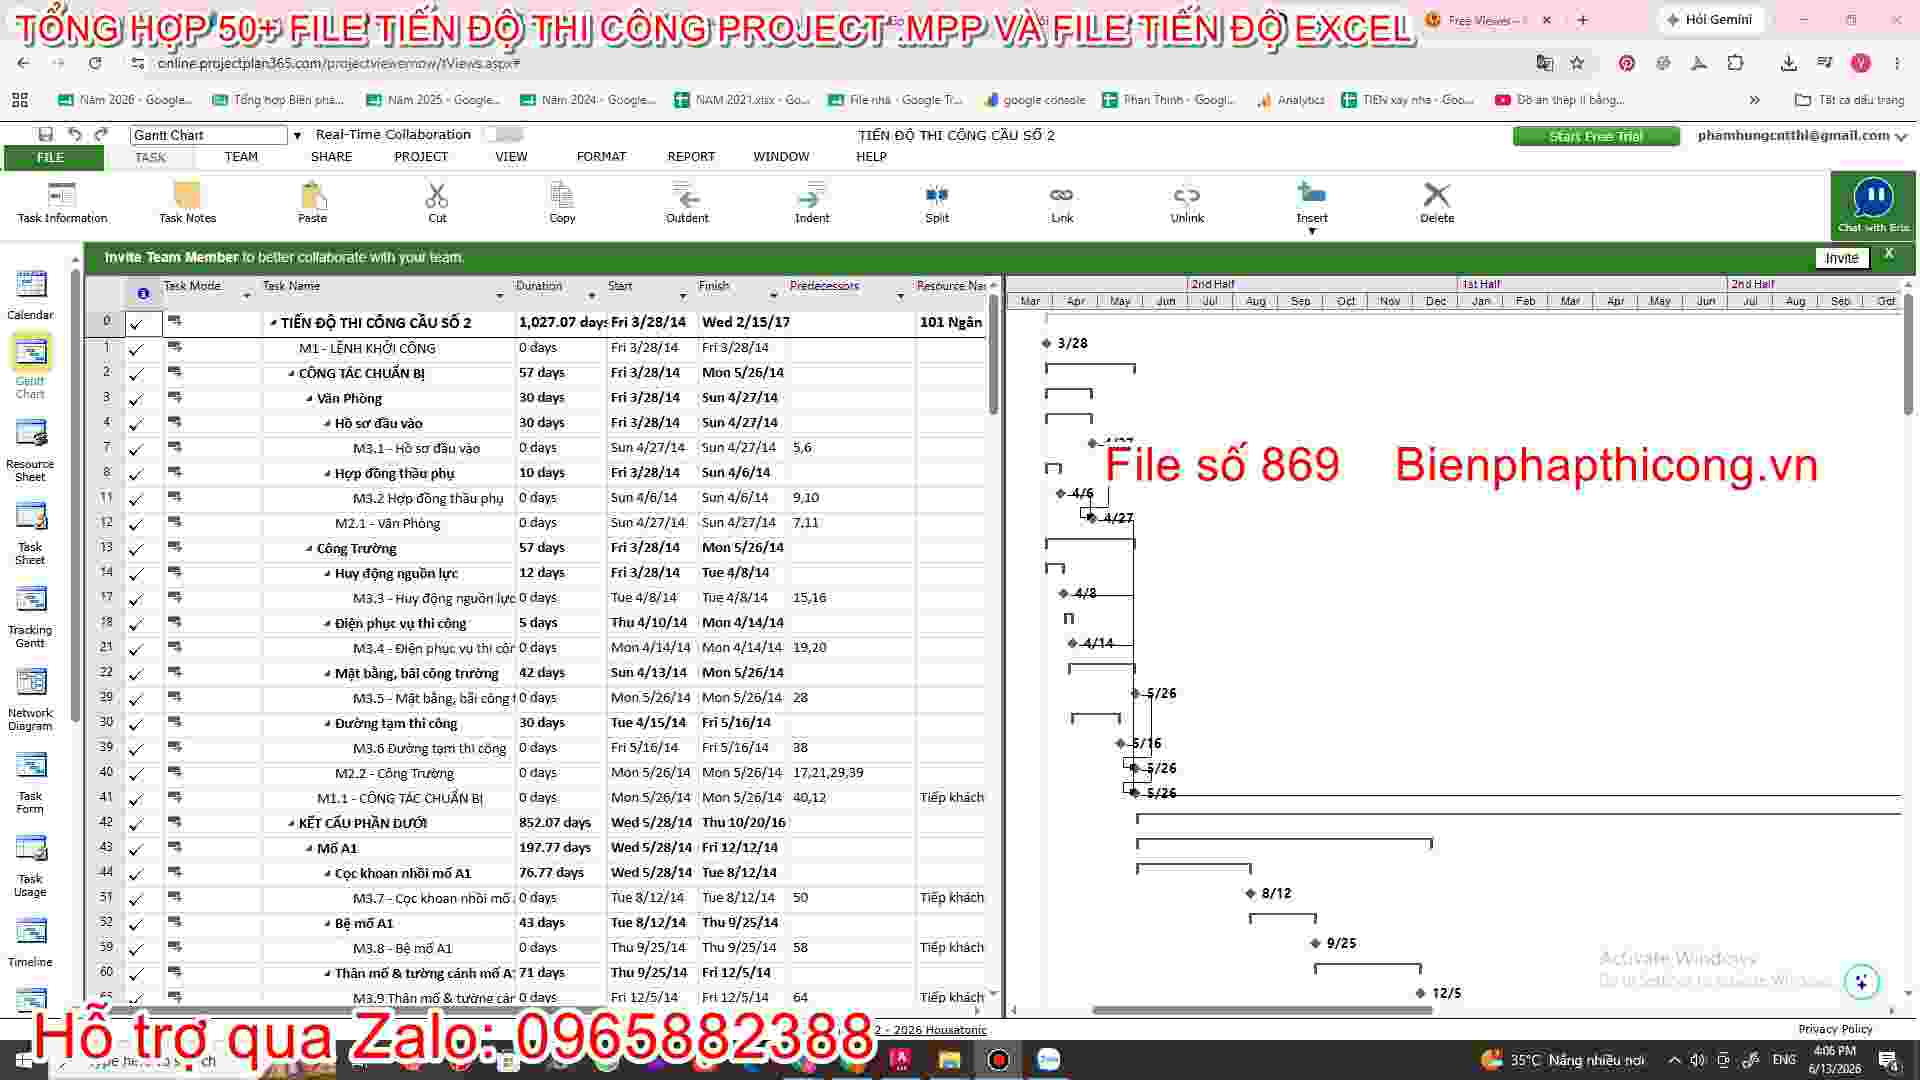The height and width of the screenshot is (1080, 1920).
Task: Open Start column filter dropdown
Action: [683, 296]
